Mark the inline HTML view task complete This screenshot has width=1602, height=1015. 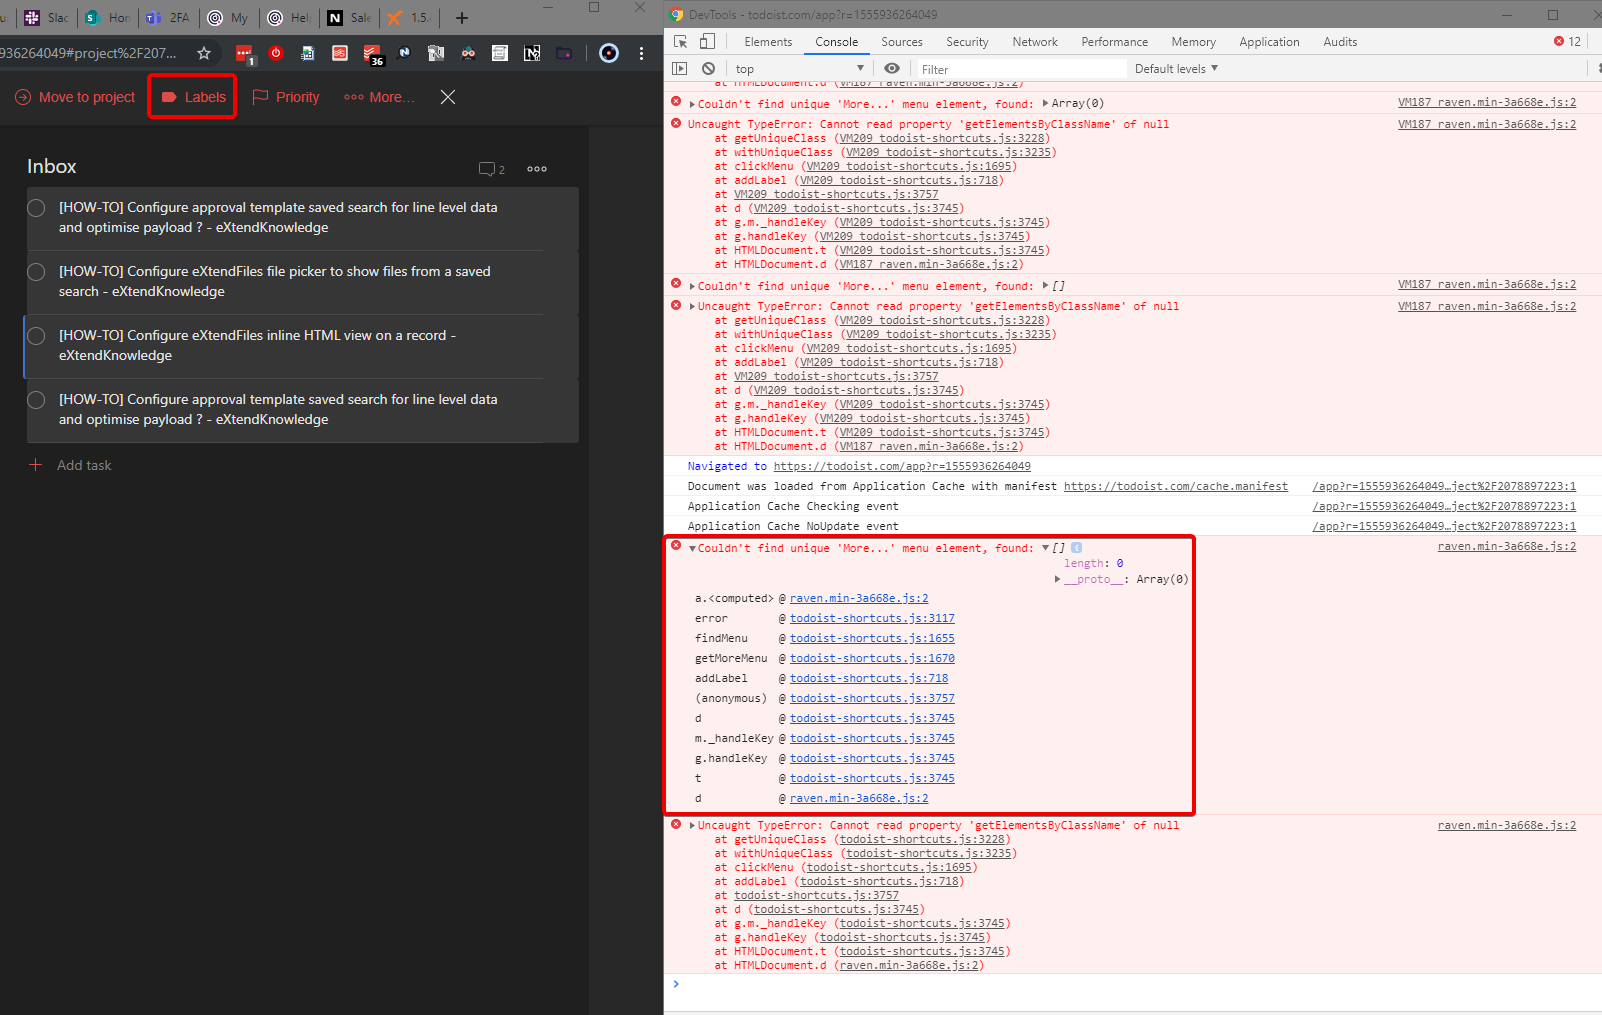pyautogui.click(x=36, y=336)
